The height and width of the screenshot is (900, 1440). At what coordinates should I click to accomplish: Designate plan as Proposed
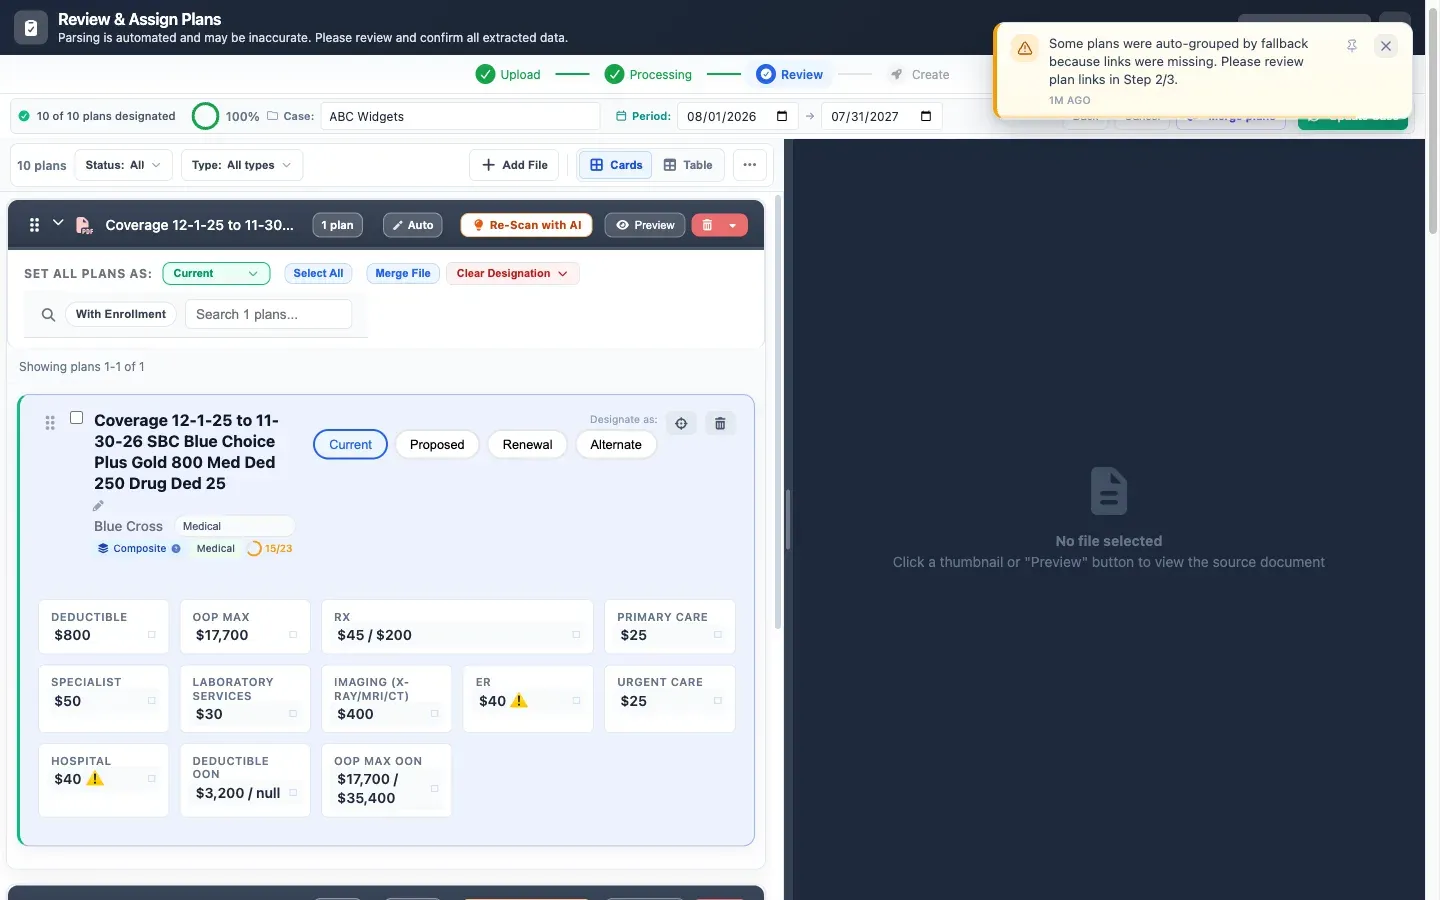click(437, 444)
